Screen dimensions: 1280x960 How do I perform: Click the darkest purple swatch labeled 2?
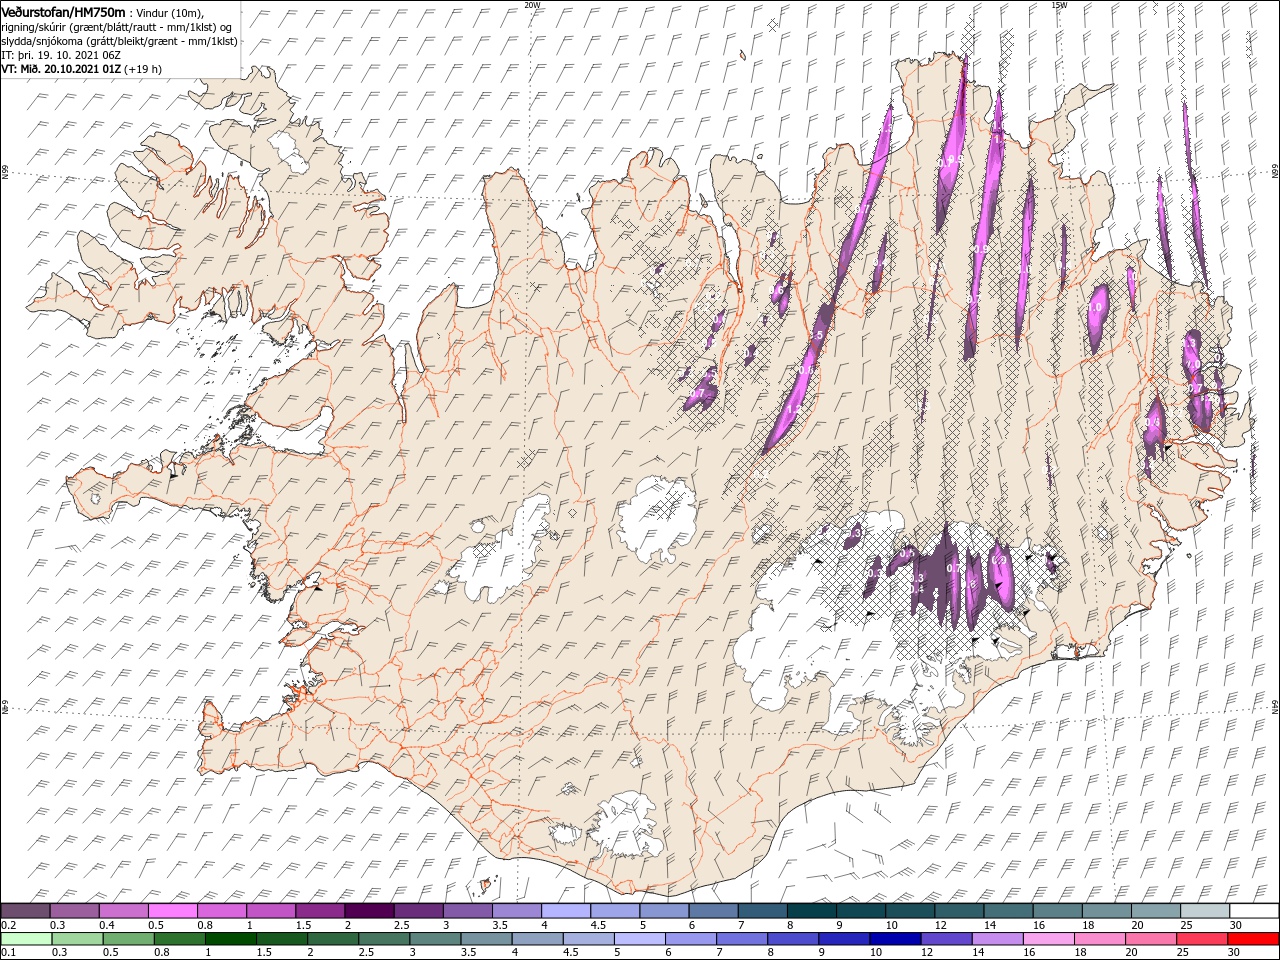pos(369,911)
